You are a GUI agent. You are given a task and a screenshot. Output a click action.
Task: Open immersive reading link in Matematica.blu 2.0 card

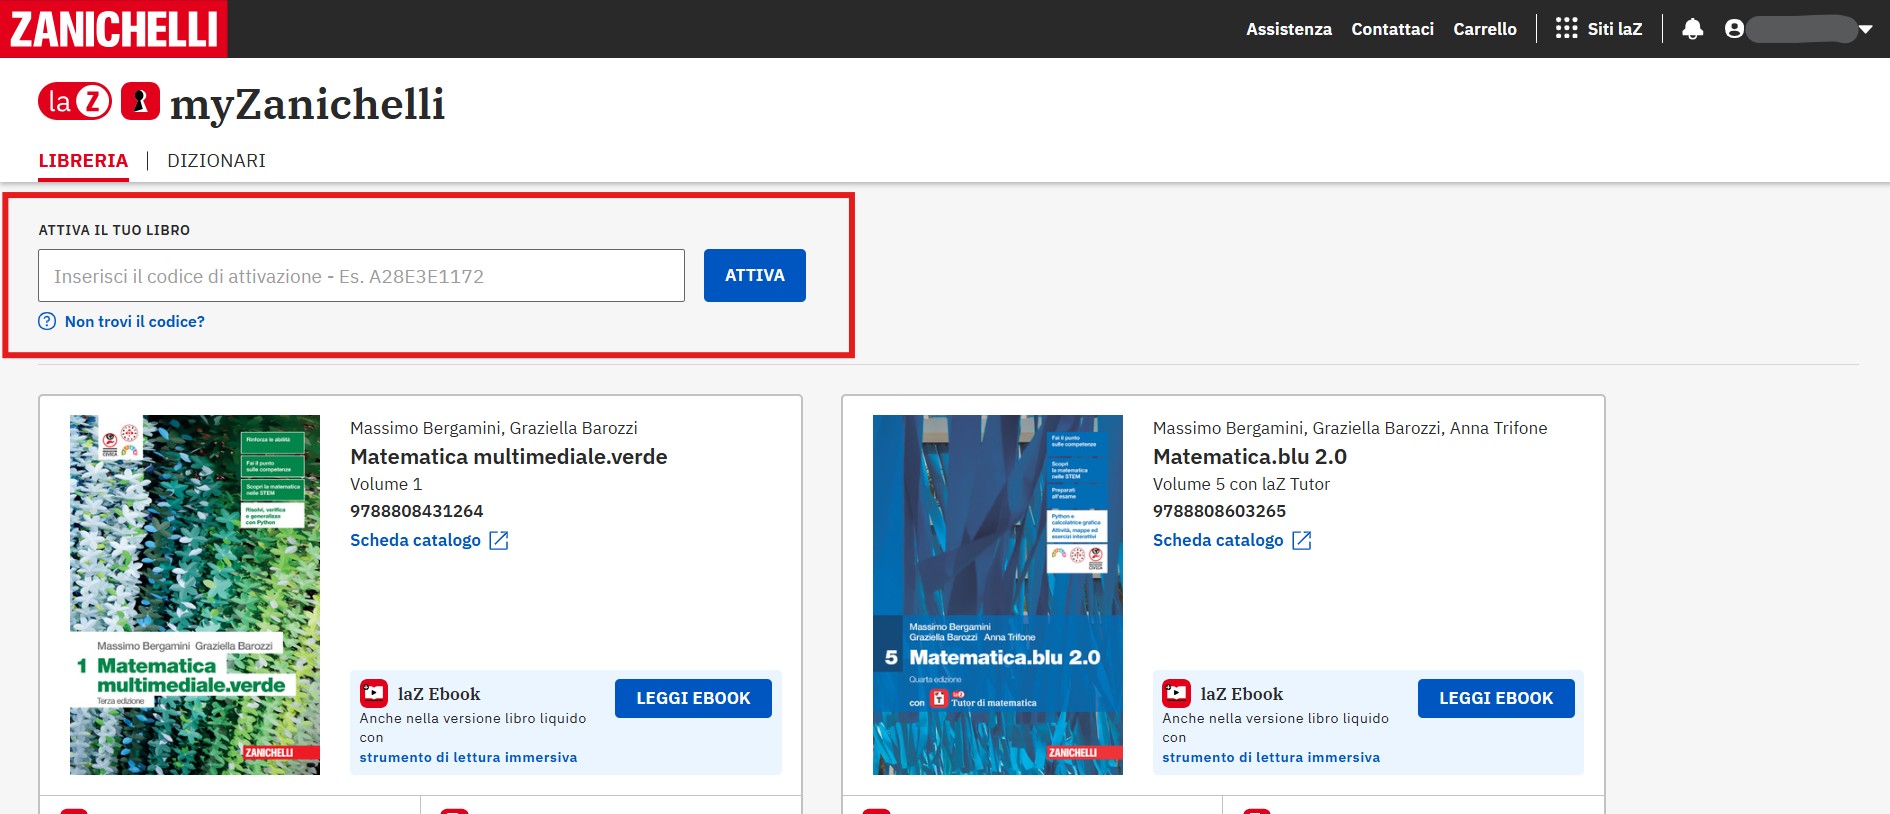[x=1271, y=757]
